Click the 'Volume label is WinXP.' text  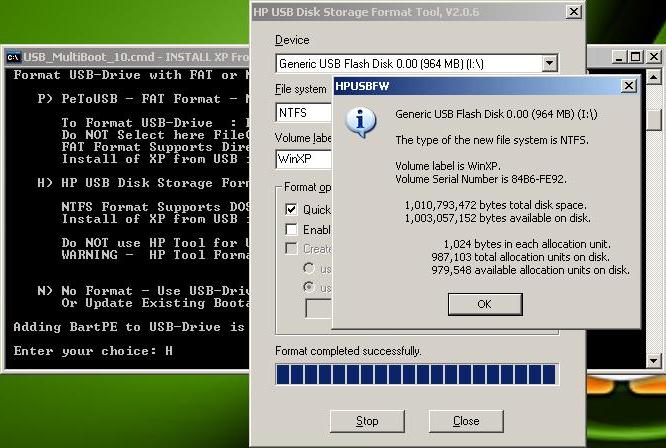(448, 166)
